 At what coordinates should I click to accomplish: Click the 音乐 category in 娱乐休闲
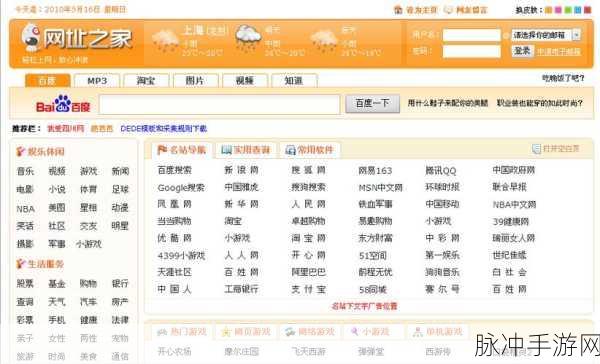click(x=25, y=171)
